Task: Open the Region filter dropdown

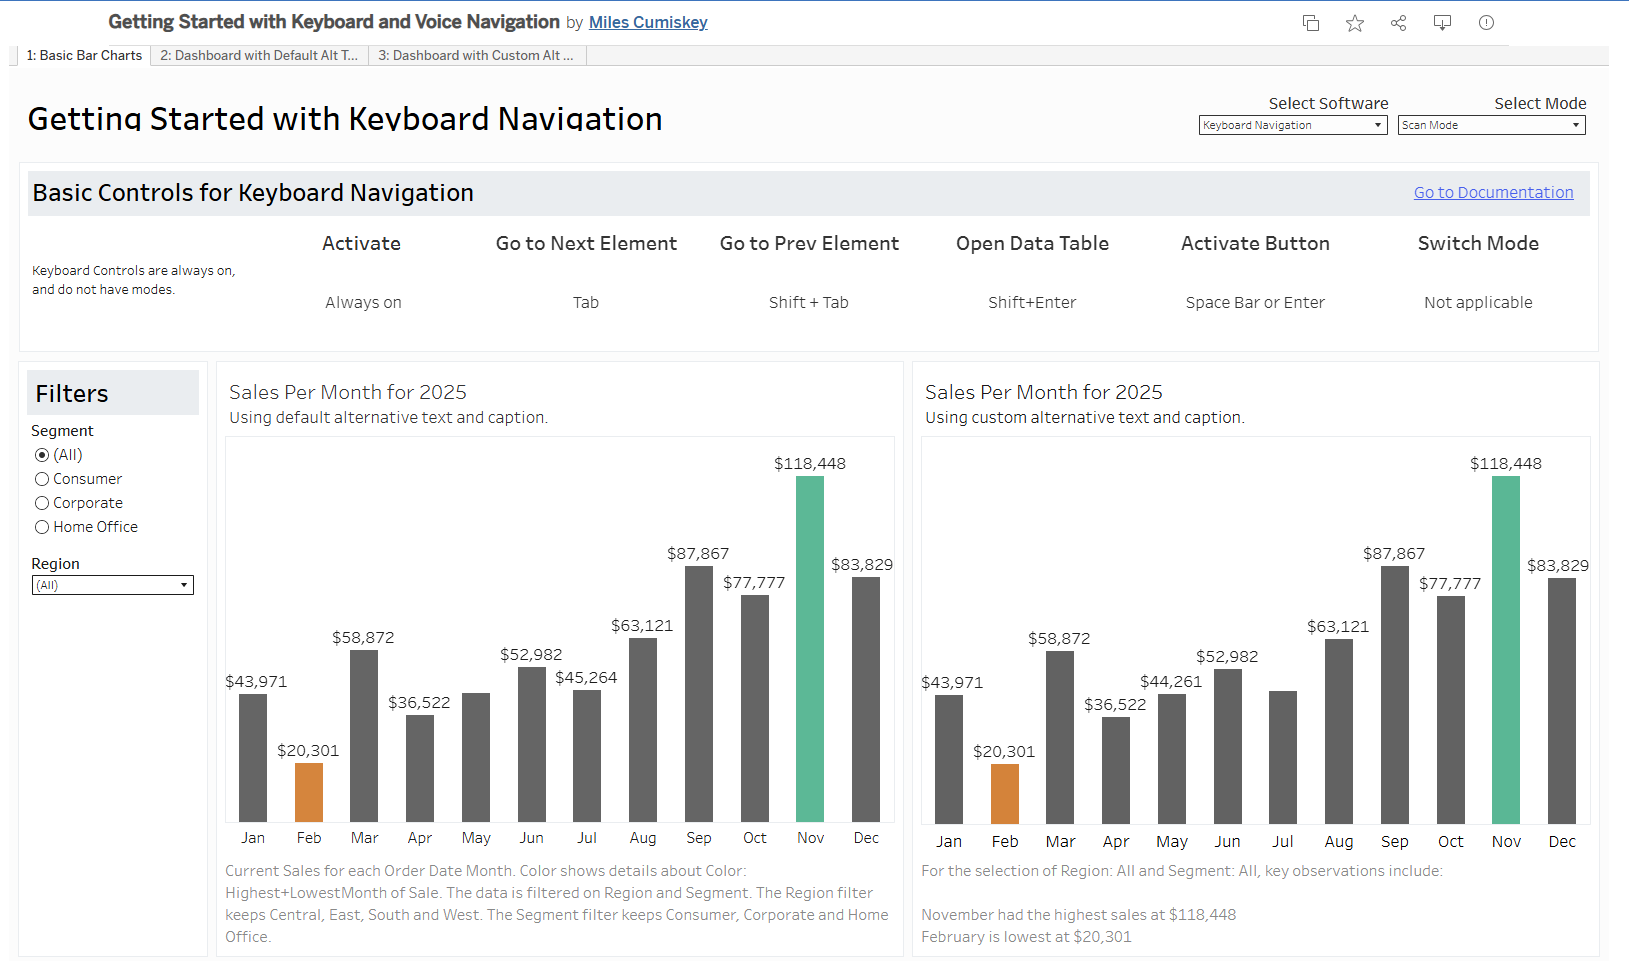Action: click(x=112, y=585)
